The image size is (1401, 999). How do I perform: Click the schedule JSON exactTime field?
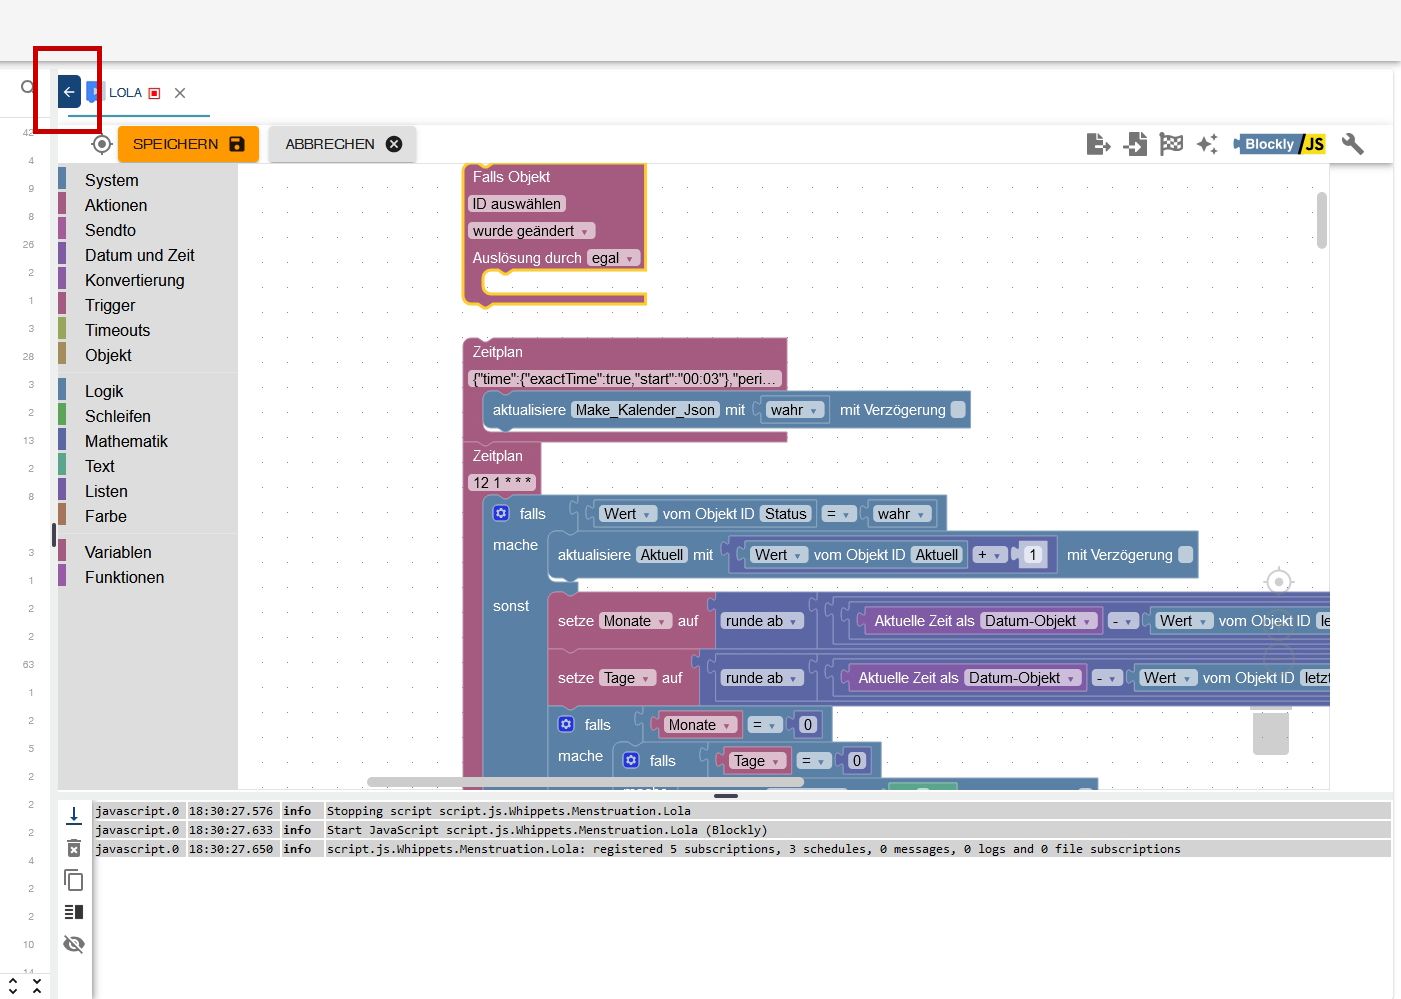[x=624, y=379]
